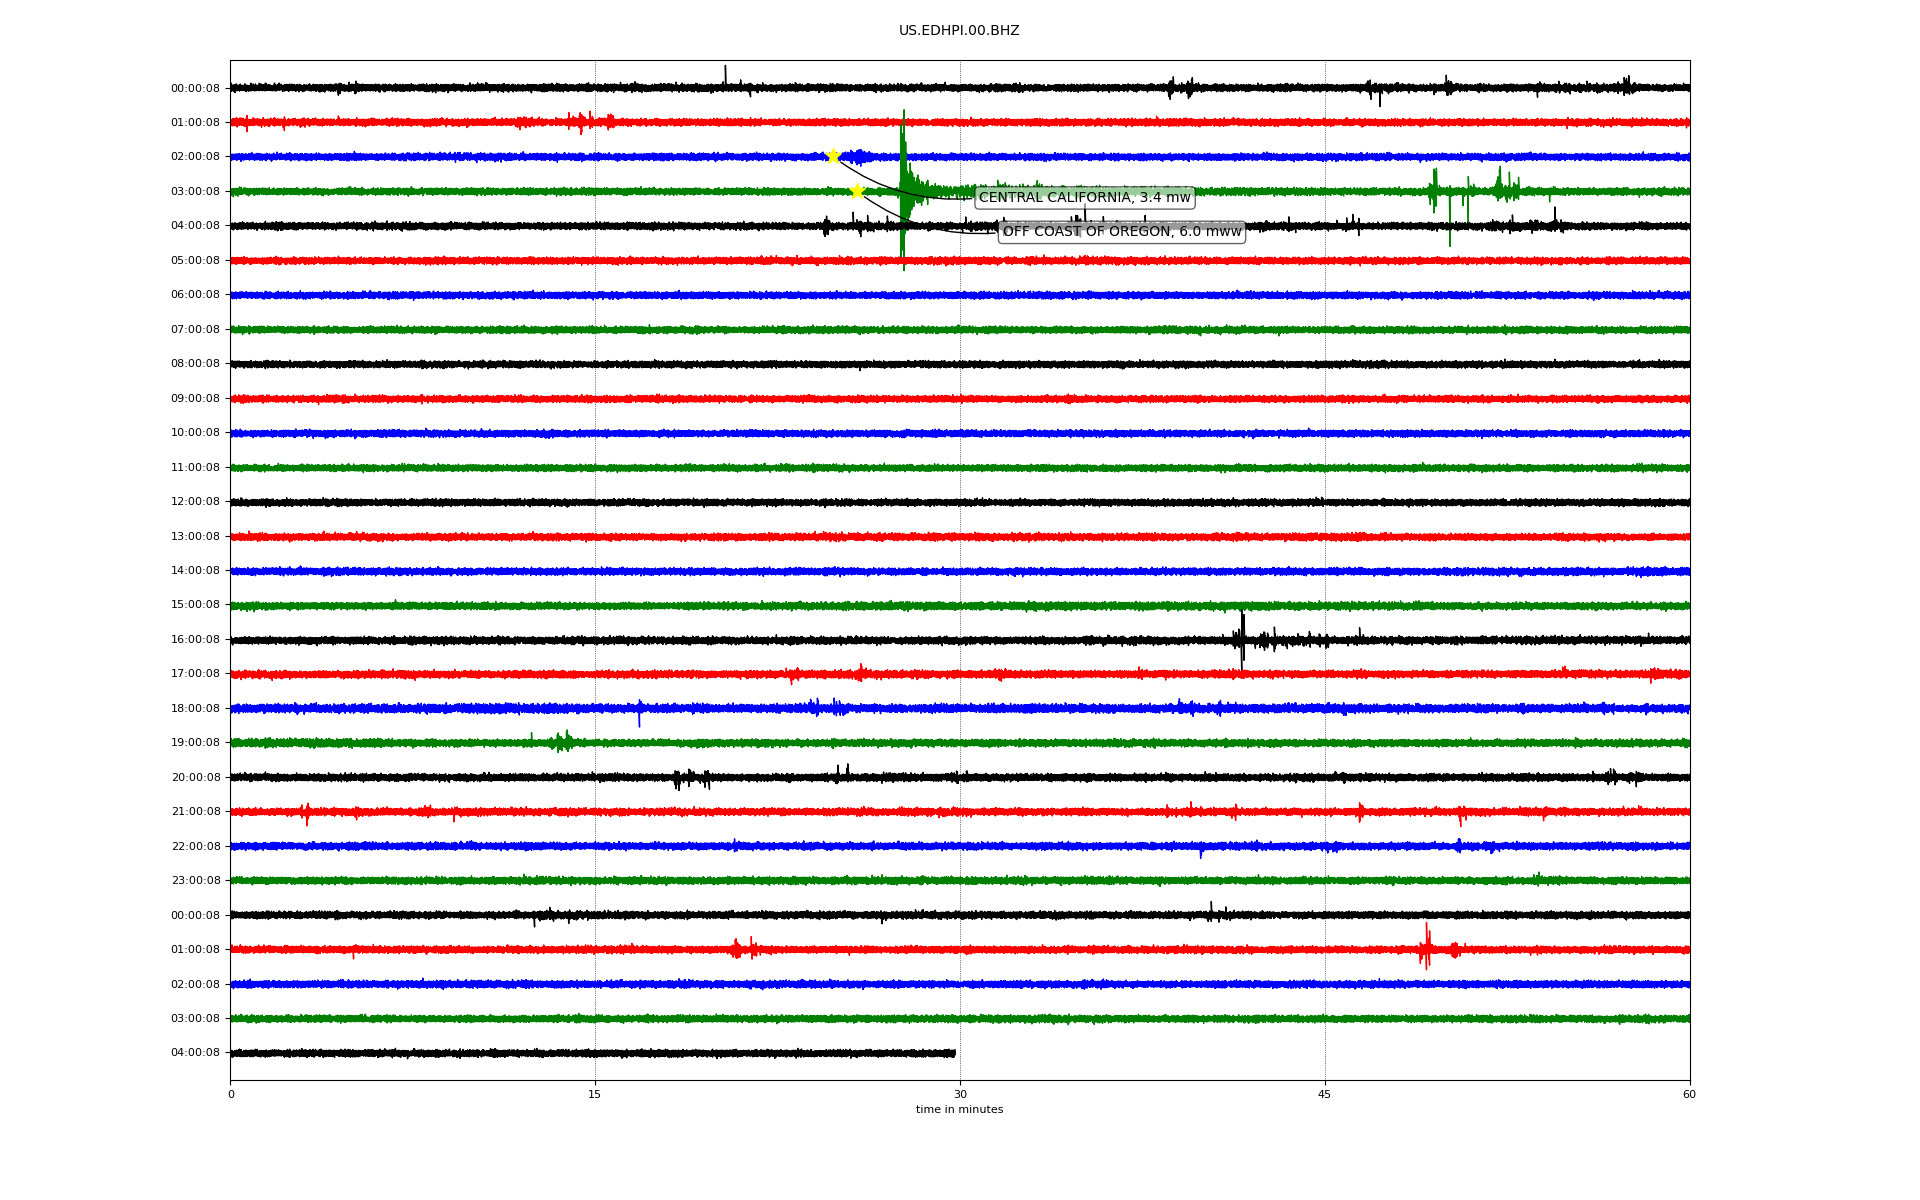Image resolution: width=1920 pixels, height=1200 pixels.
Task: Click the US.EDHPI.00.BHZ plot title
Action: (x=958, y=31)
